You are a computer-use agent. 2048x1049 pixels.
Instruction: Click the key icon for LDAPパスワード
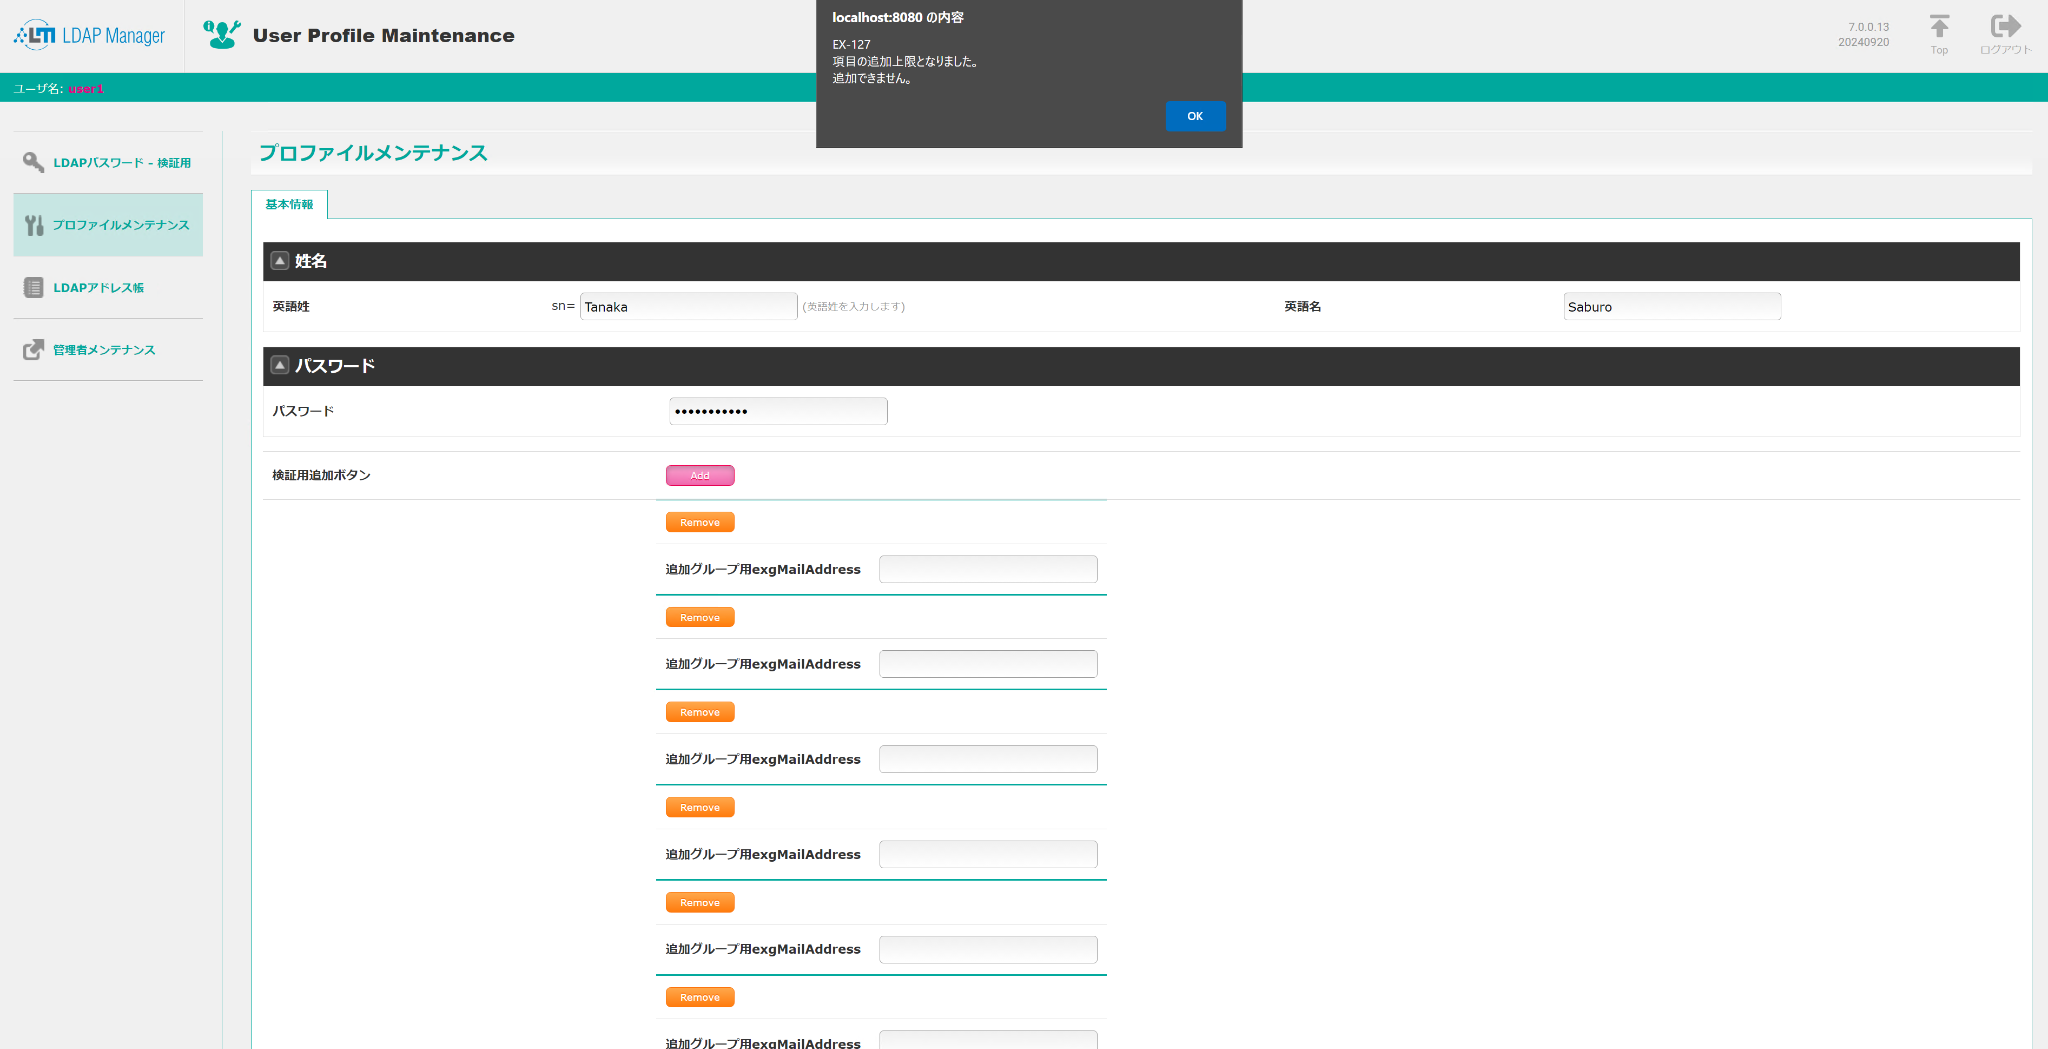coord(34,162)
